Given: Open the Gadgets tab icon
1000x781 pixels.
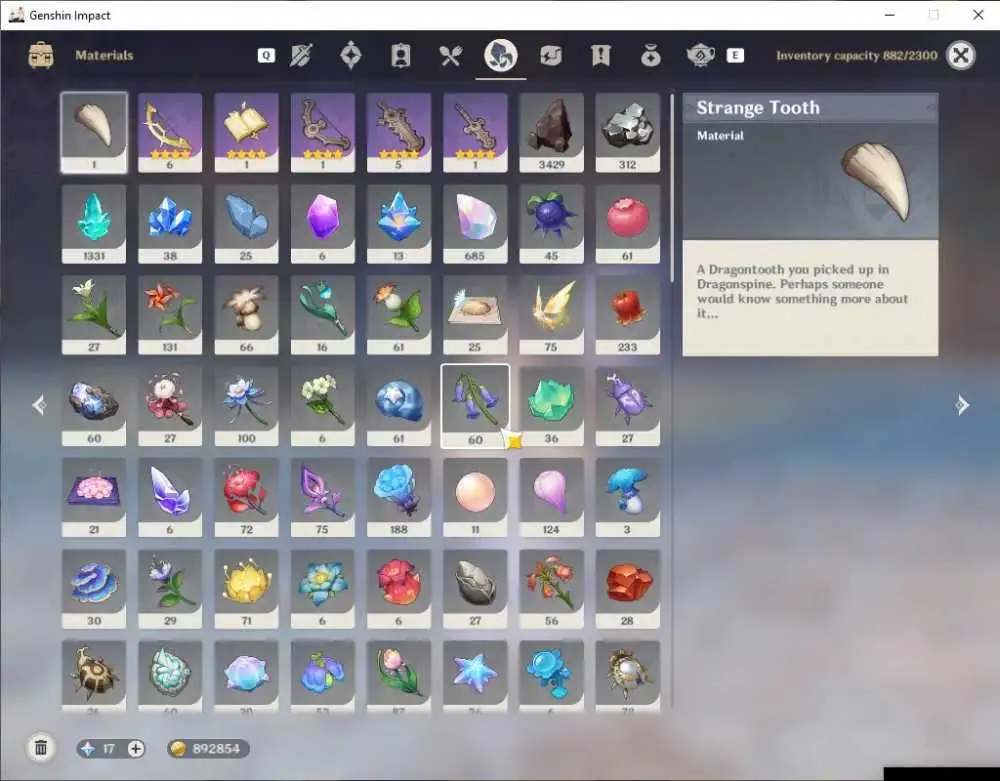Looking at the screenshot, I should point(550,55).
